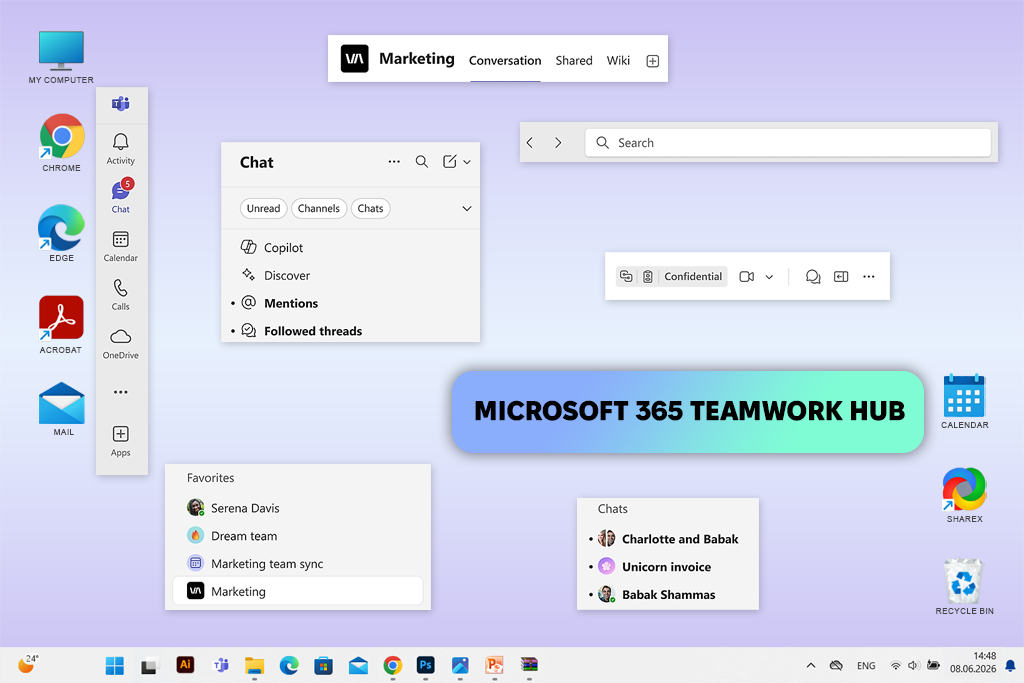The image size is (1024, 683).
Task: Launch Illustrator from the taskbar
Action: tap(185, 665)
